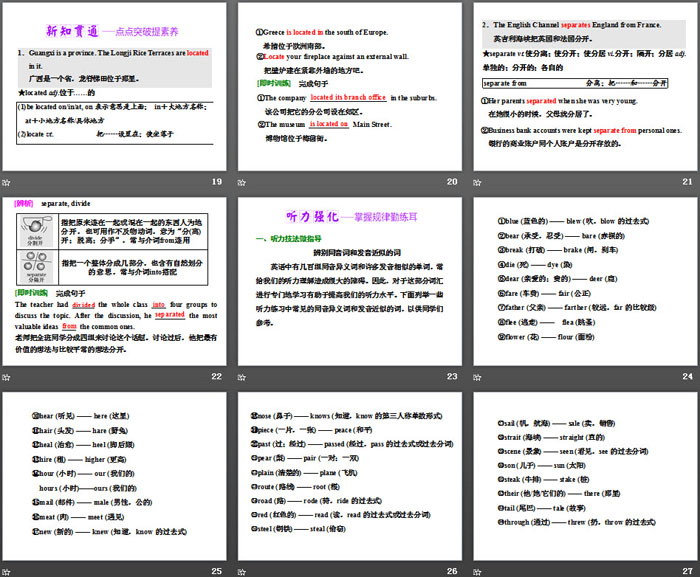Click the 'is located on' answer on slide 20
This screenshot has height=577, width=700.
pos(329,124)
